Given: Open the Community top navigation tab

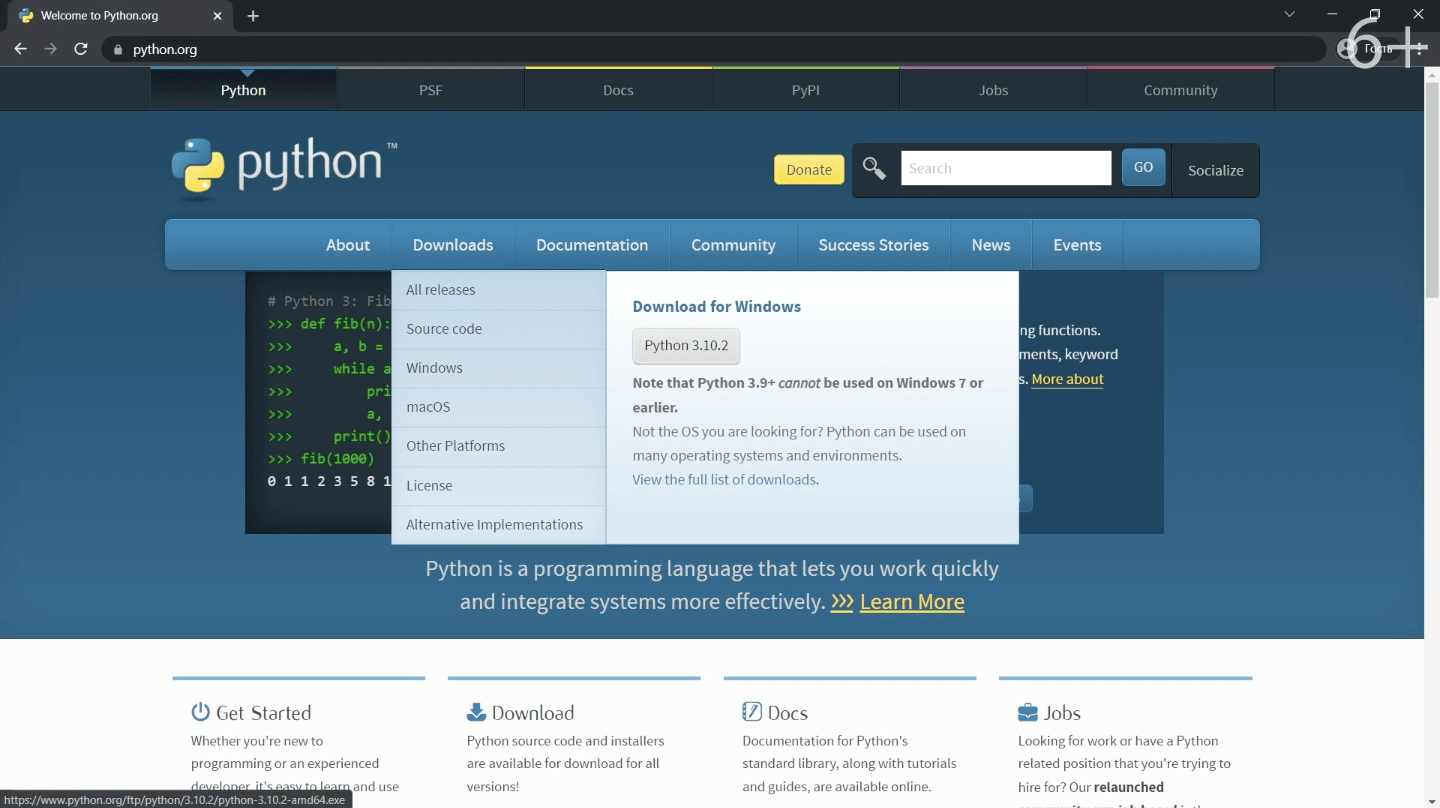Looking at the screenshot, I should pos(1181,90).
